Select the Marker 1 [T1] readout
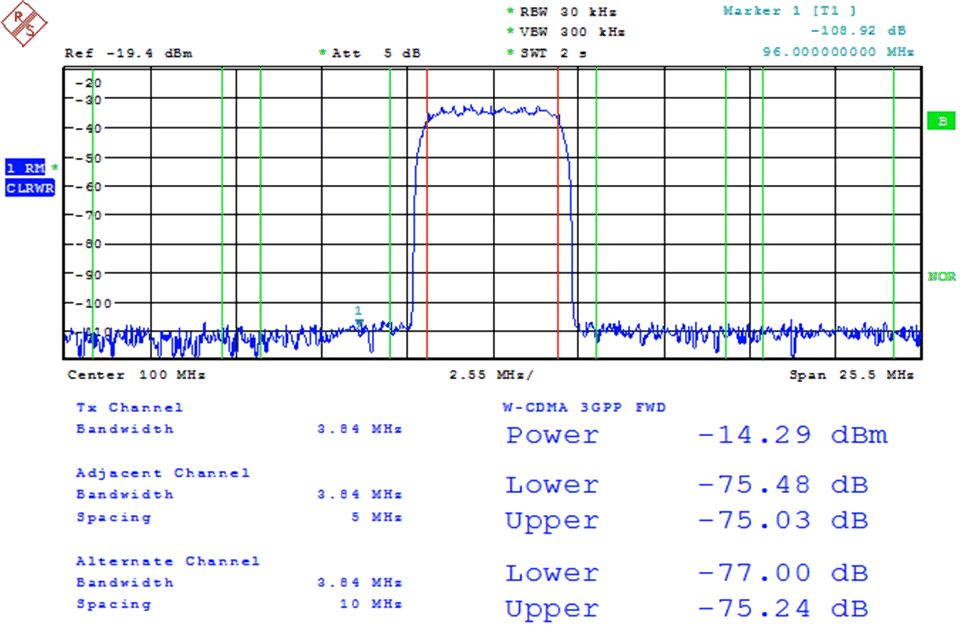Screen dimensions: 960x631 (x=790, y=11)
